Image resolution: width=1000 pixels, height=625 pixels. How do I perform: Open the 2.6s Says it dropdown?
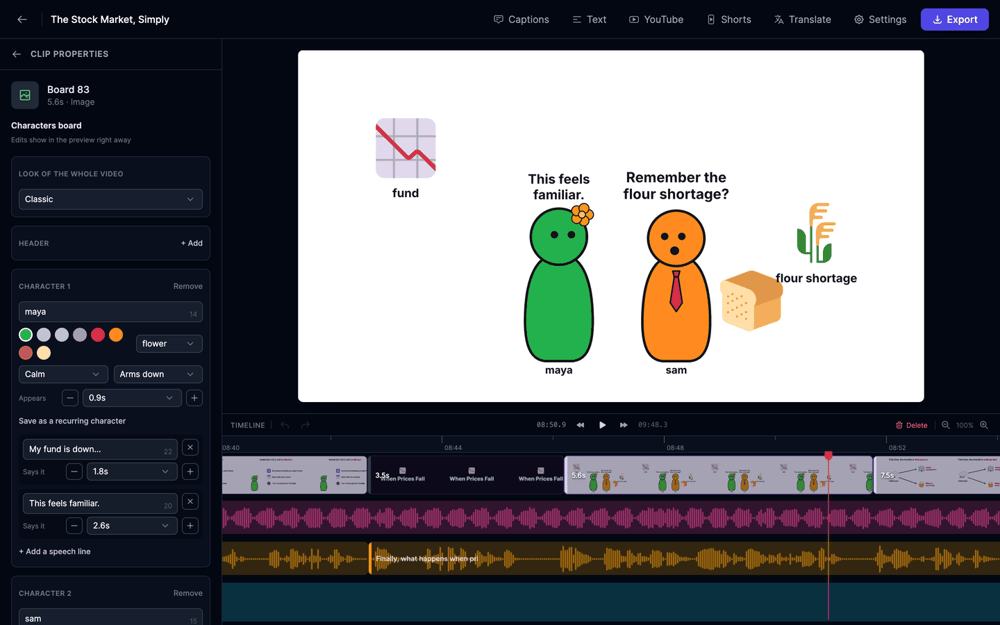click(x=131, y=526)
